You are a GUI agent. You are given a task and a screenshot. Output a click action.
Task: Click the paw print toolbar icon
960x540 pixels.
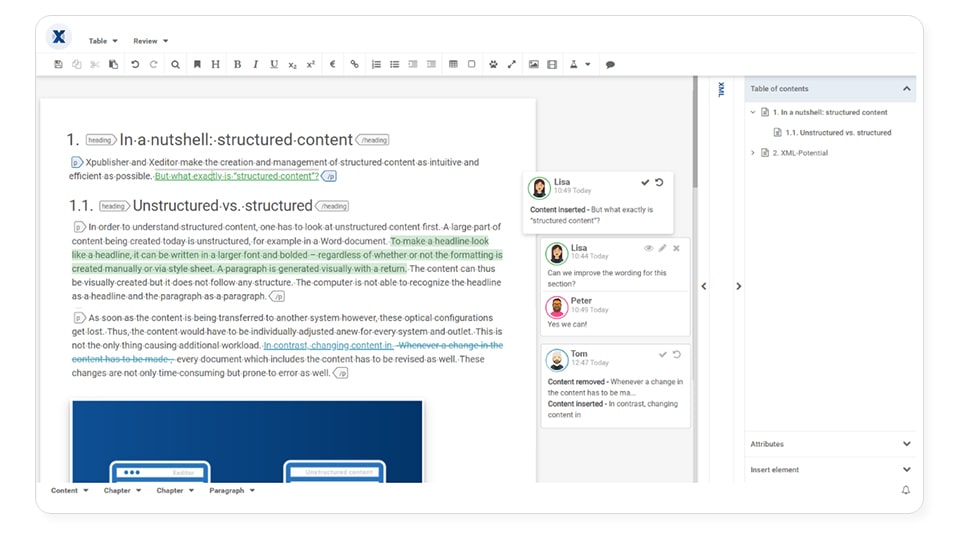pyautogui.click(x=493, y=65)
